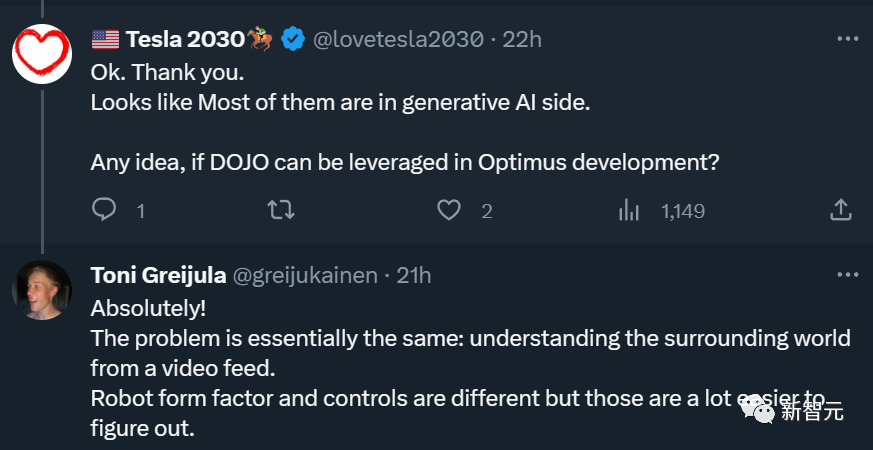Open the 22h timestamp link
The width and height of the screenshot is (873, 450).
pyautogui.click(x=522, y=40)
